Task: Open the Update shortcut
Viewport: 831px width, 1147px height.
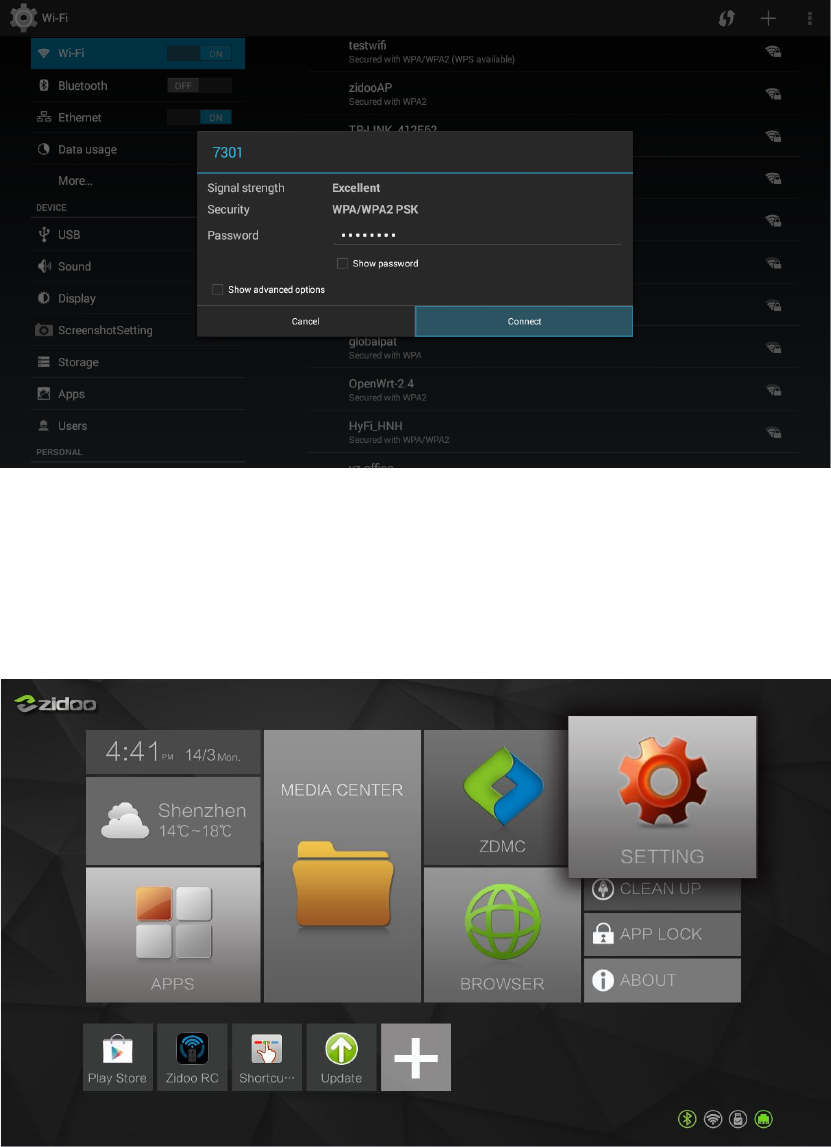Action: pos(342,1057)
